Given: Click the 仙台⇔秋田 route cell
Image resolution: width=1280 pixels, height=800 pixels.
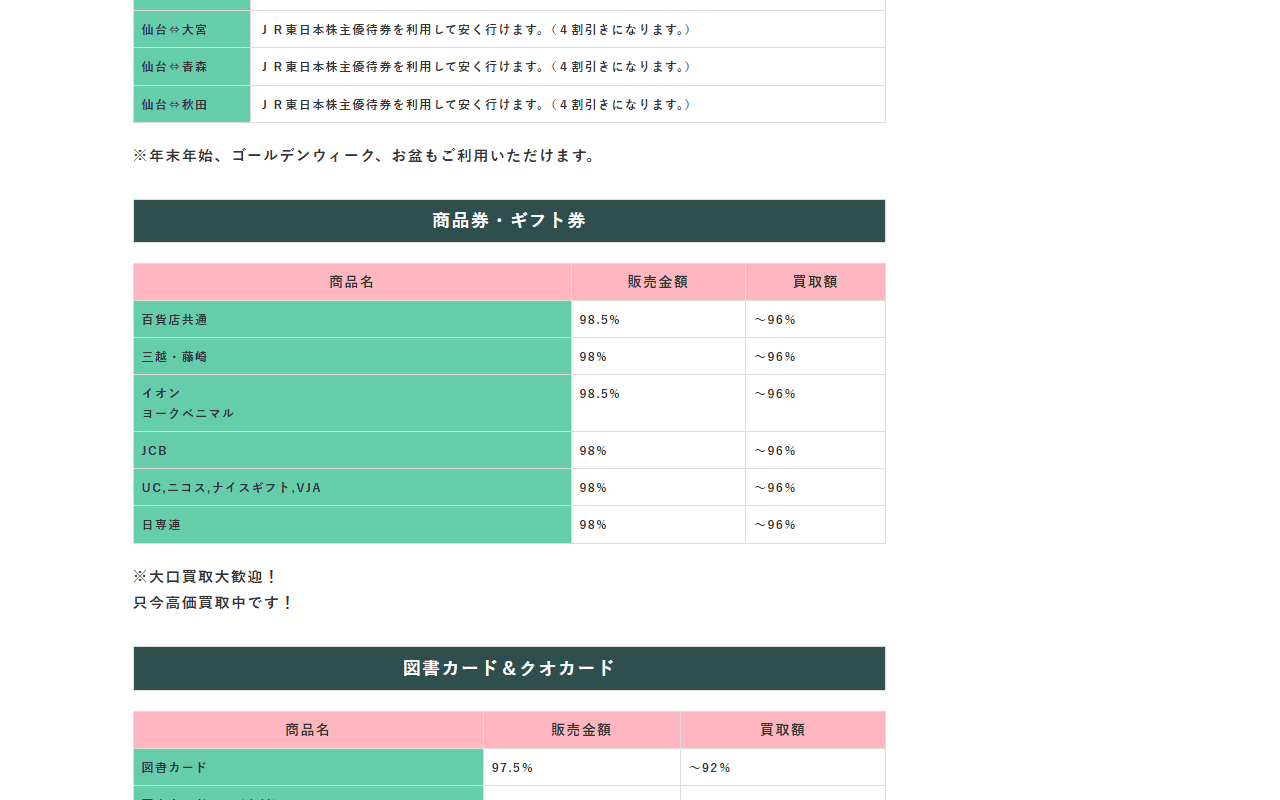Looking at the screenshot, I should [192, 104].
